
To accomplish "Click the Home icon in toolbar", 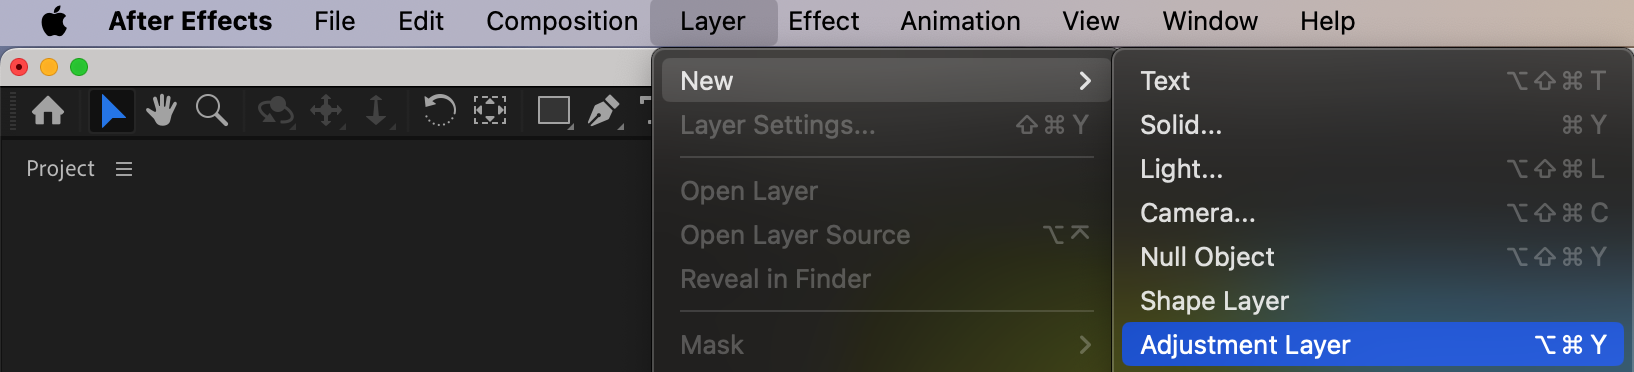I will (48, 110).
